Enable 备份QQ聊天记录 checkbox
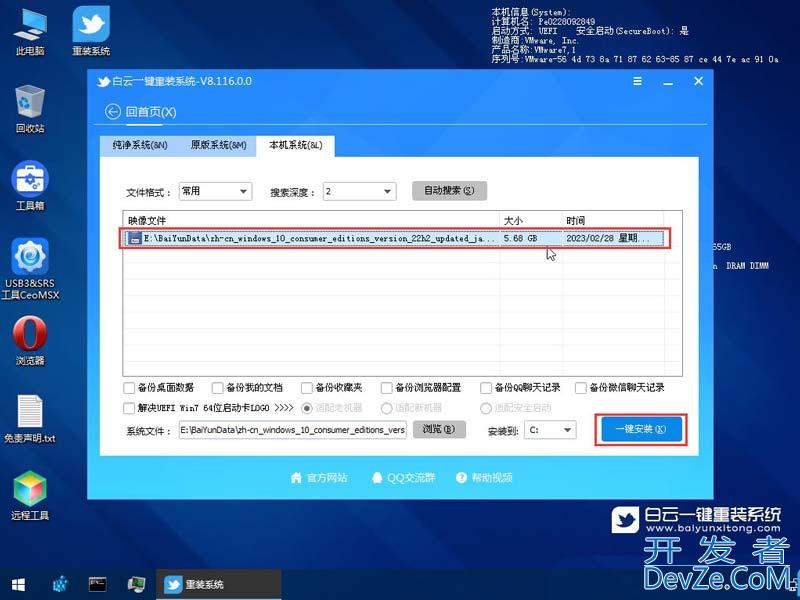 pyautogui.click(x=486, y=388)
